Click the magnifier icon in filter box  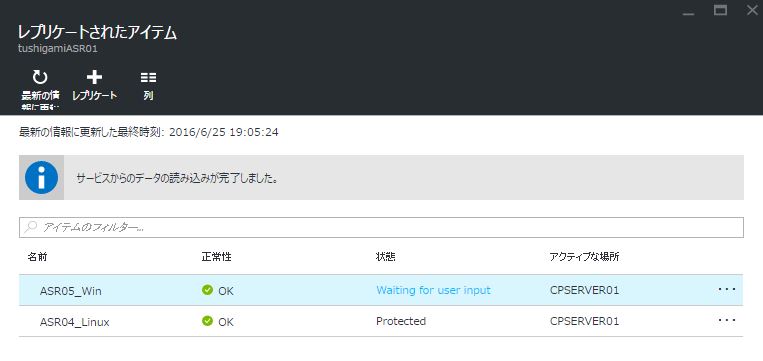tap(31, 227)
